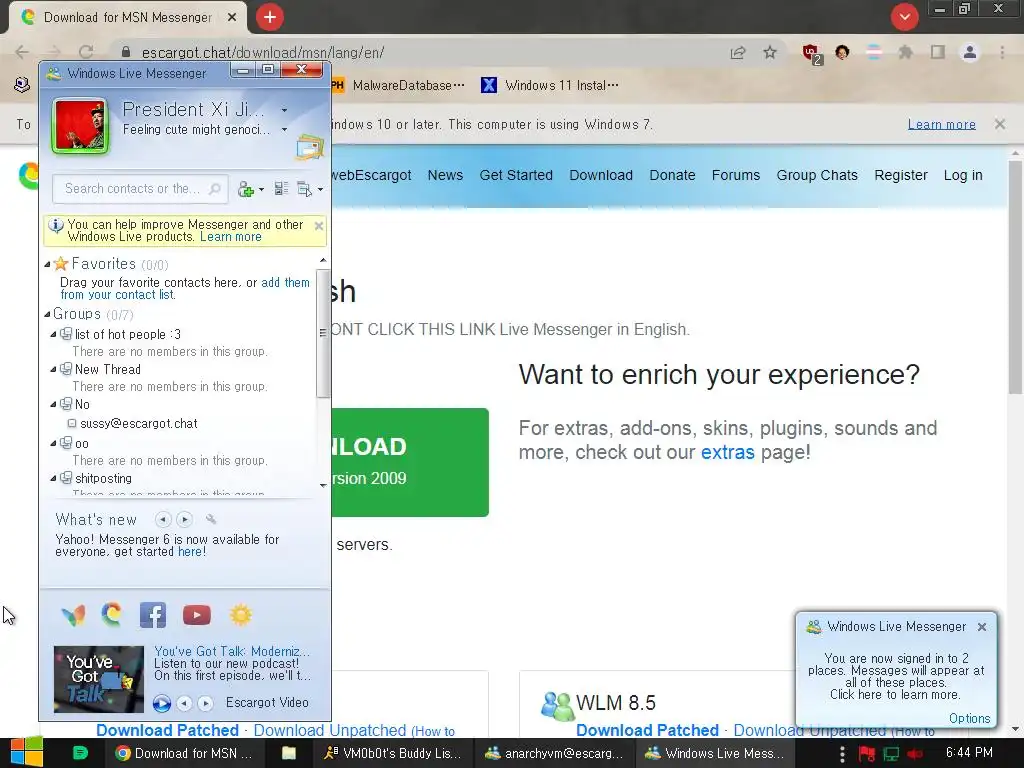Click the Register nav item
This screenshot has height=768, width=1024.
pos(901,175)
